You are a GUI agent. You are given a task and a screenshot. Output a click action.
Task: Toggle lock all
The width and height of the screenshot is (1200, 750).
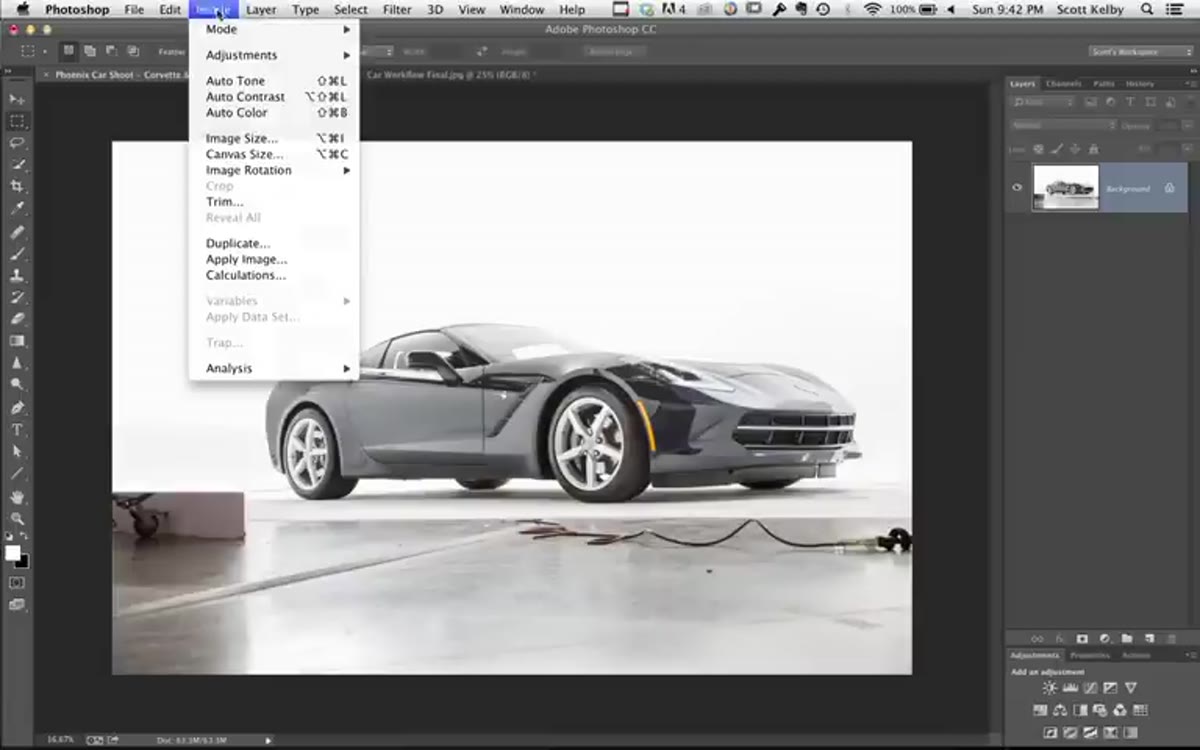[1092, 149]
